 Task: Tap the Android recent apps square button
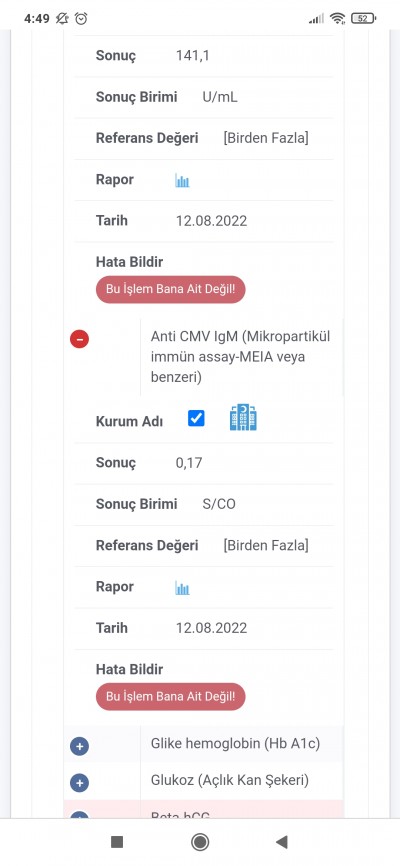117,842
